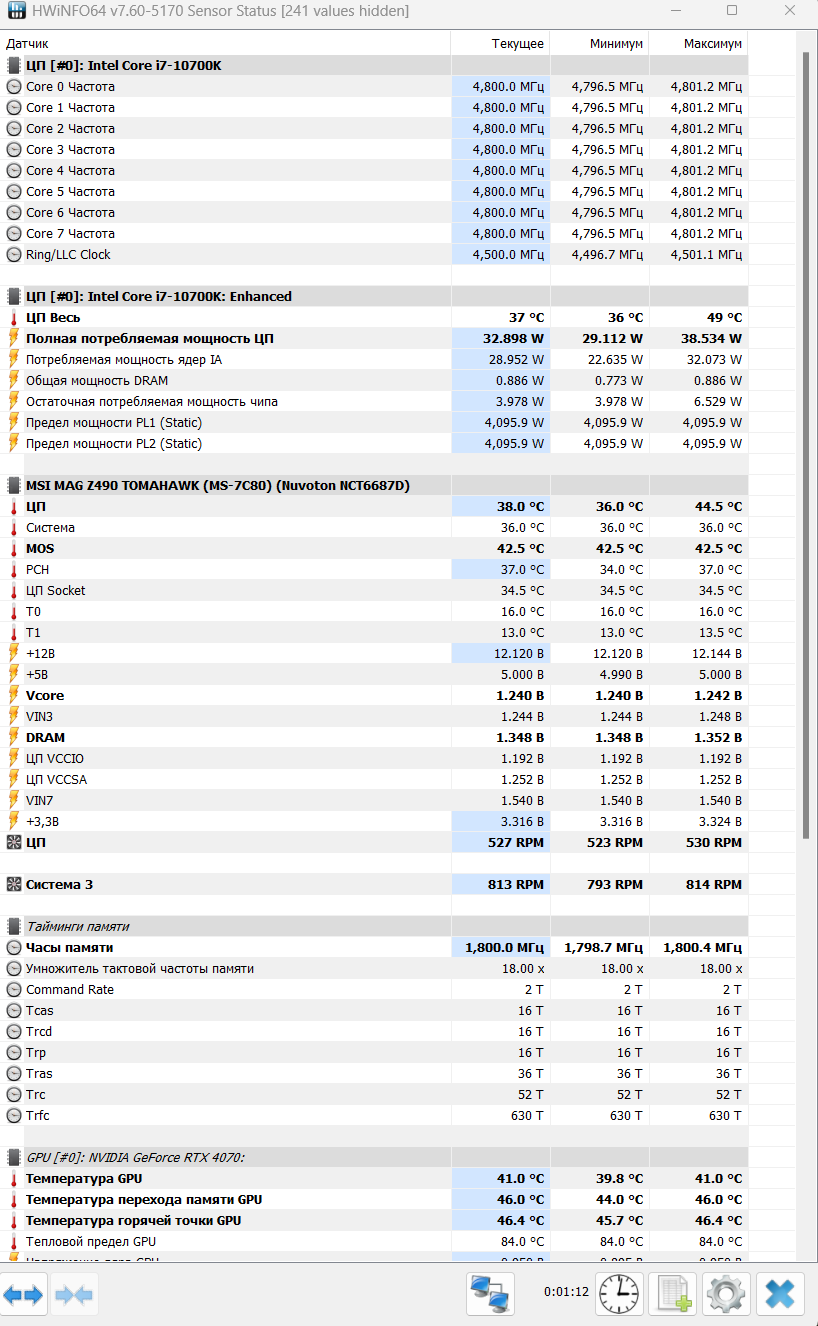Click the vertical scrollbar thumb
The image size is (818, 1326).
coord(805,445)
